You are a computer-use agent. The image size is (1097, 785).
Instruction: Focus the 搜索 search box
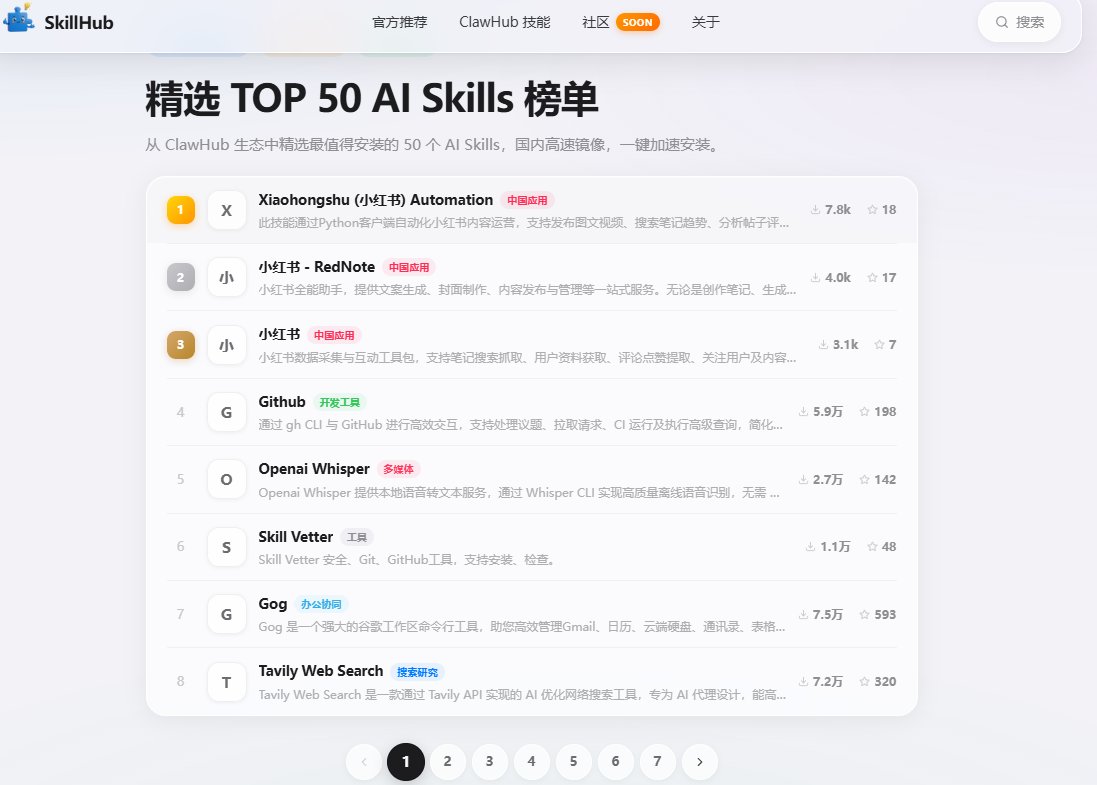click(x=1019, y=22)
